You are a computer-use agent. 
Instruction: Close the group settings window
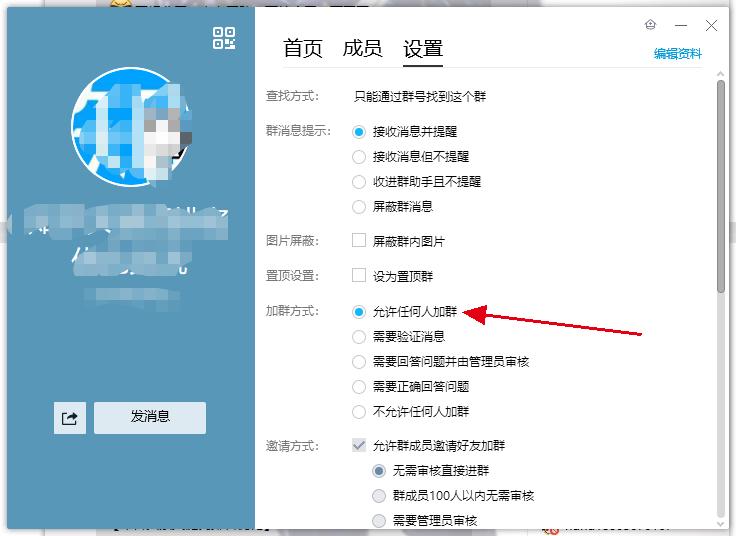click(711, 25)
